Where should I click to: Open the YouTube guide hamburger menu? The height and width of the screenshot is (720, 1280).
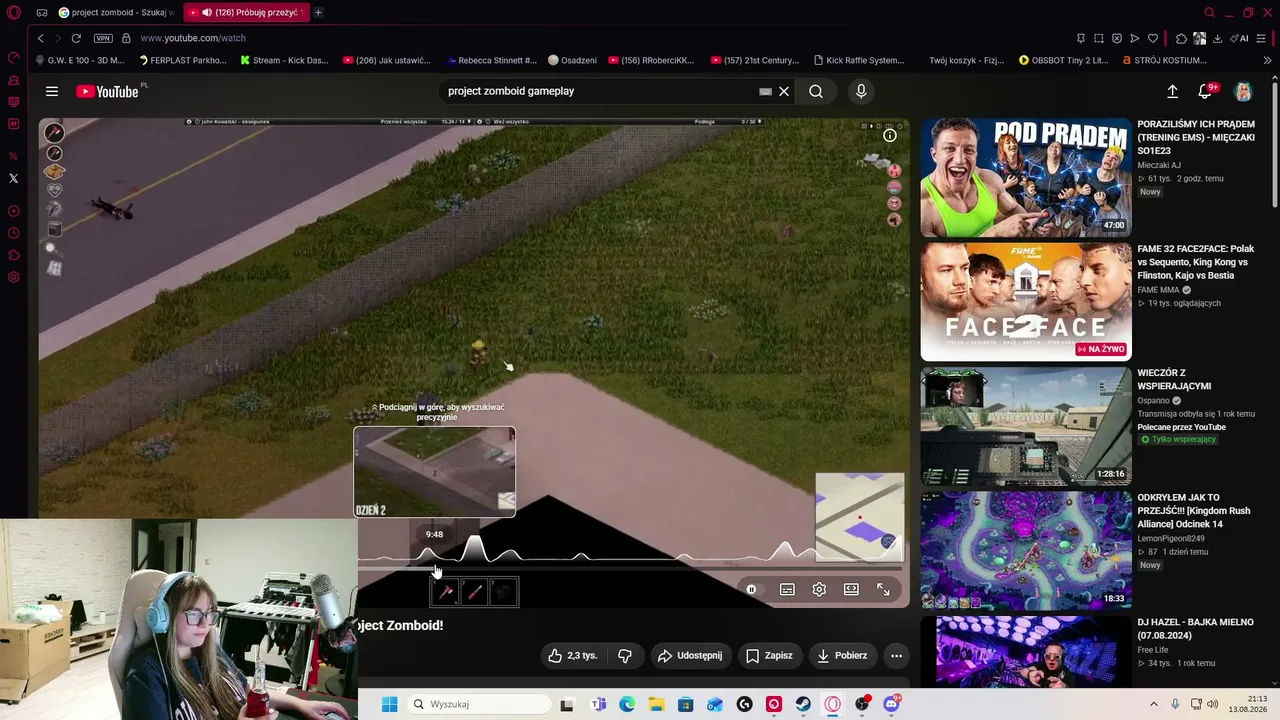(52, 91)
